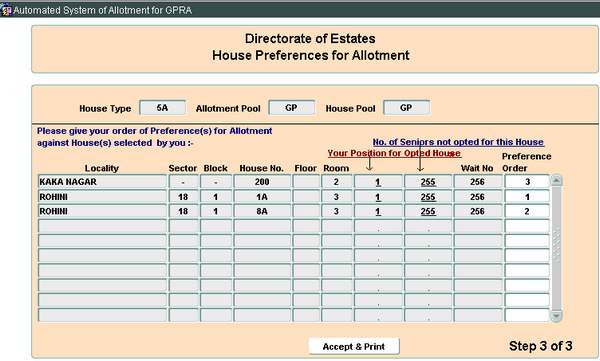
Task: Click the KAKA NAGAR locality cell
Action: coord(102,181)
